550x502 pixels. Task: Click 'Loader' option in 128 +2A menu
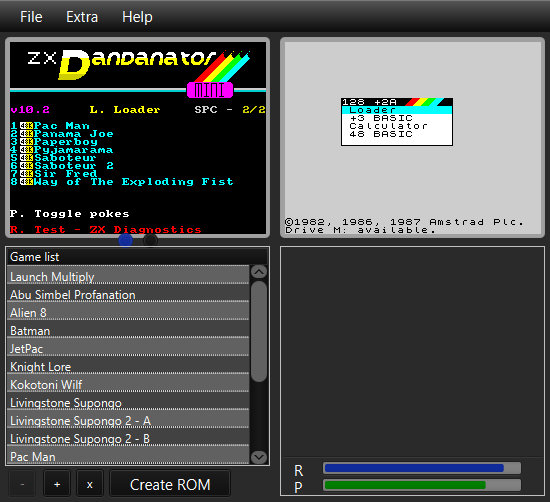pyautogui.click(x=397, y=110)
